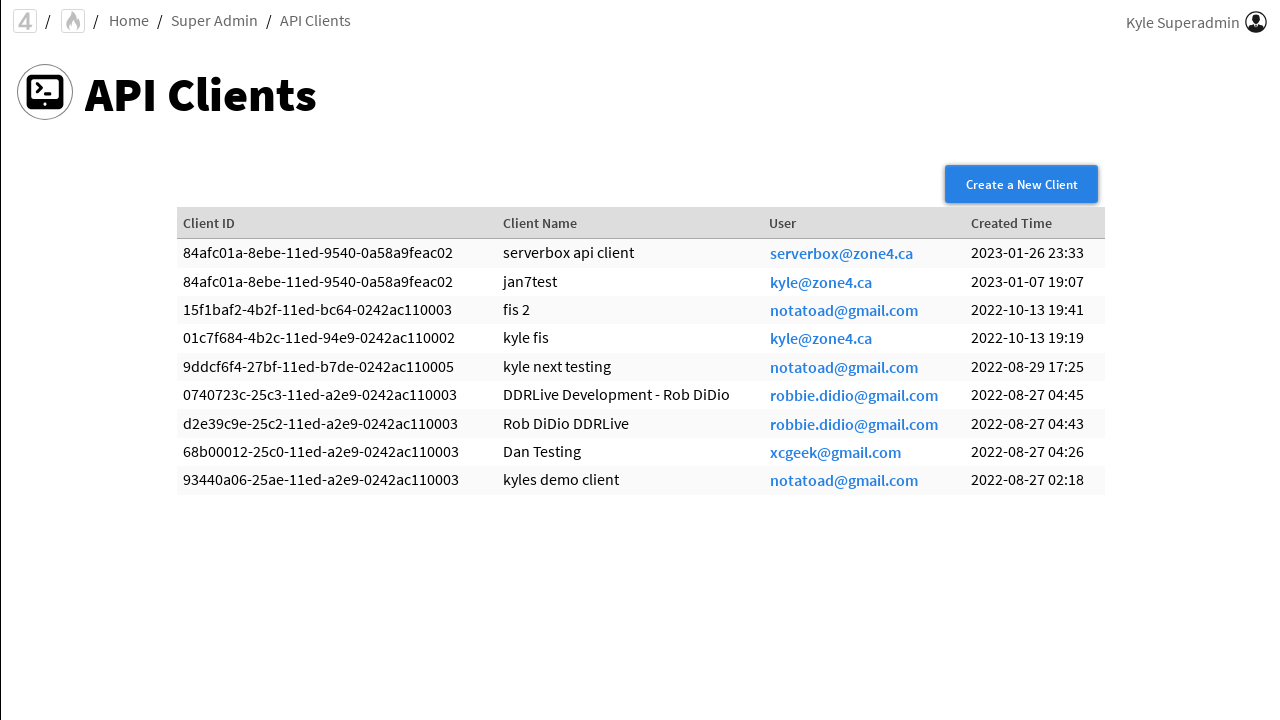Open notatoad@gmail.com link for fis 2

coord(843,311)
